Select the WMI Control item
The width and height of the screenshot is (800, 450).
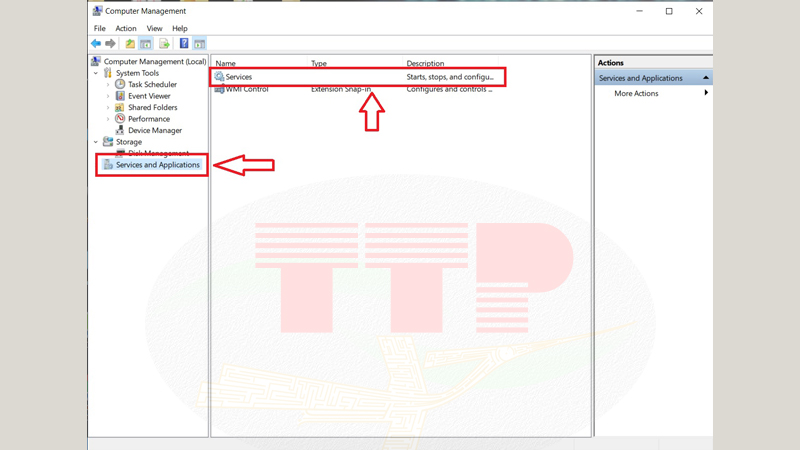[x=246, y=89]
